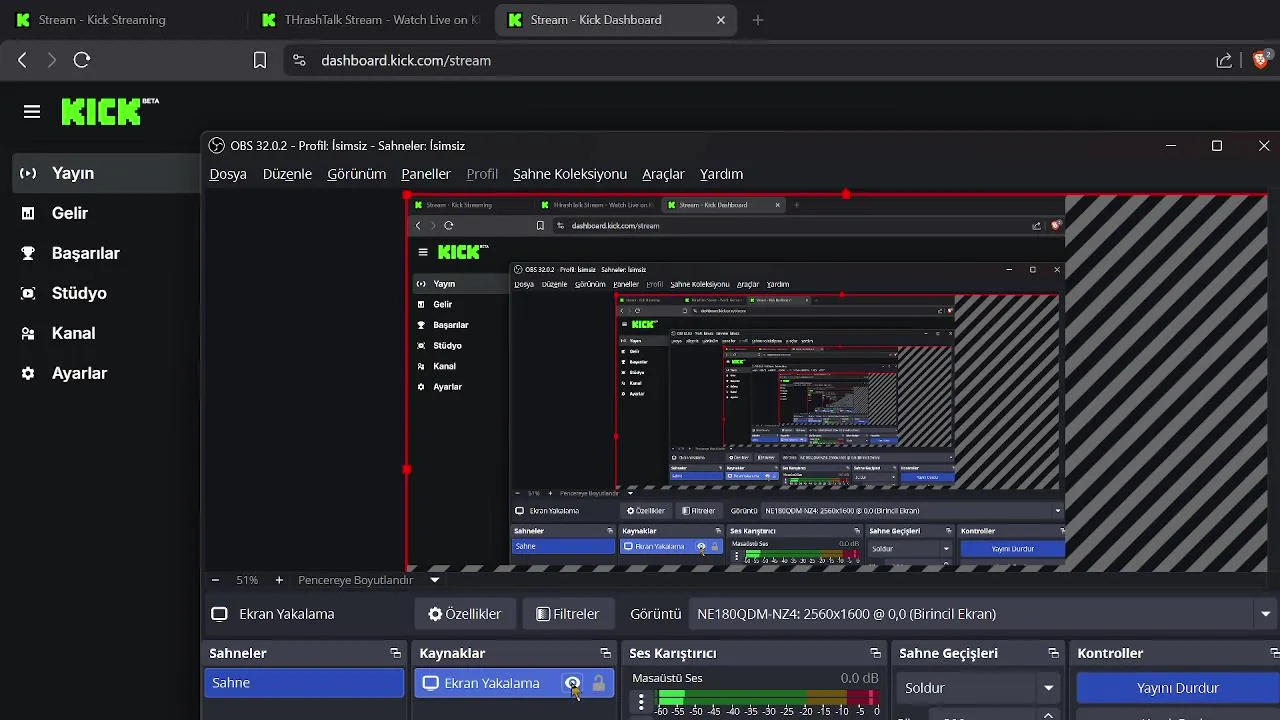
Task: Pop out the Ses Karıştırıcı dock
Action: [x=875, y=653]
